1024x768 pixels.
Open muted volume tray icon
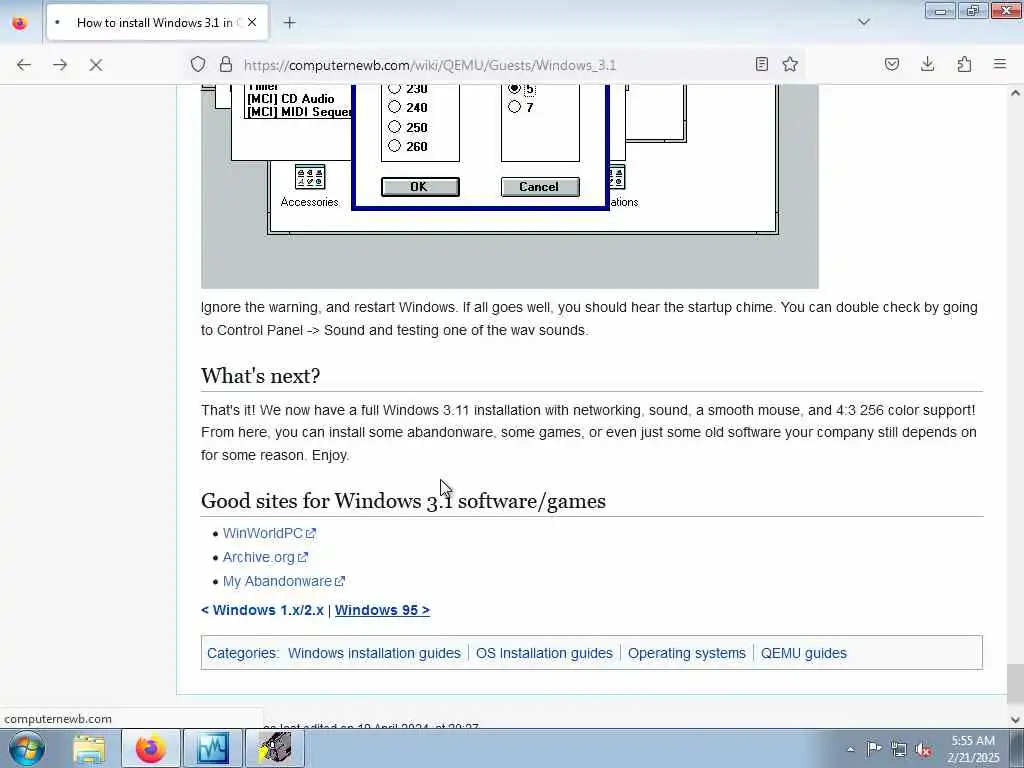point(923,750)
